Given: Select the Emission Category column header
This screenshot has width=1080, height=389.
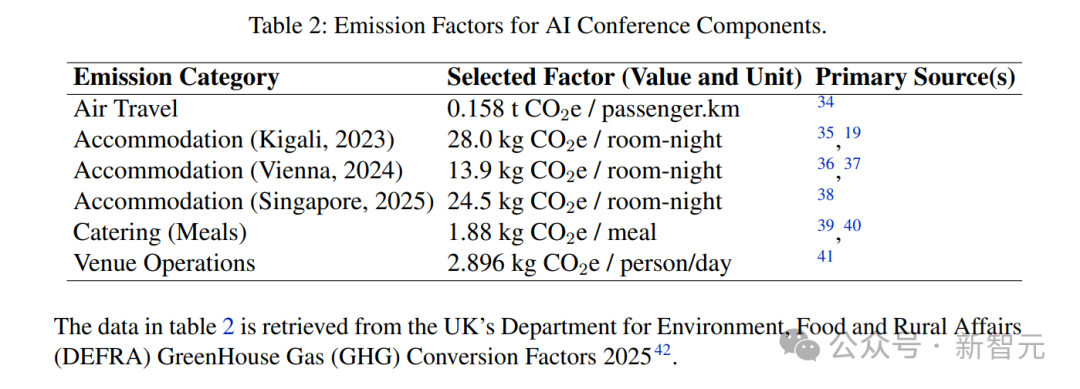Looking at the screenshot, I should [x=176, y=77].
